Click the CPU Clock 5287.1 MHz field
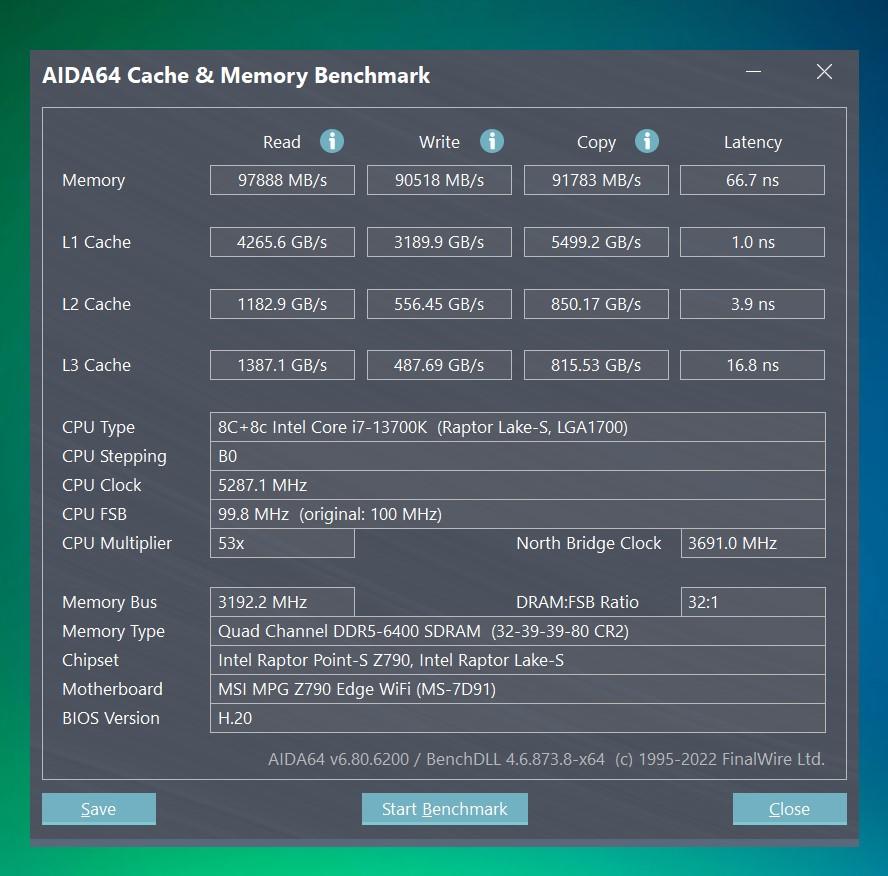The image size is (888, 876). [518, 485]
